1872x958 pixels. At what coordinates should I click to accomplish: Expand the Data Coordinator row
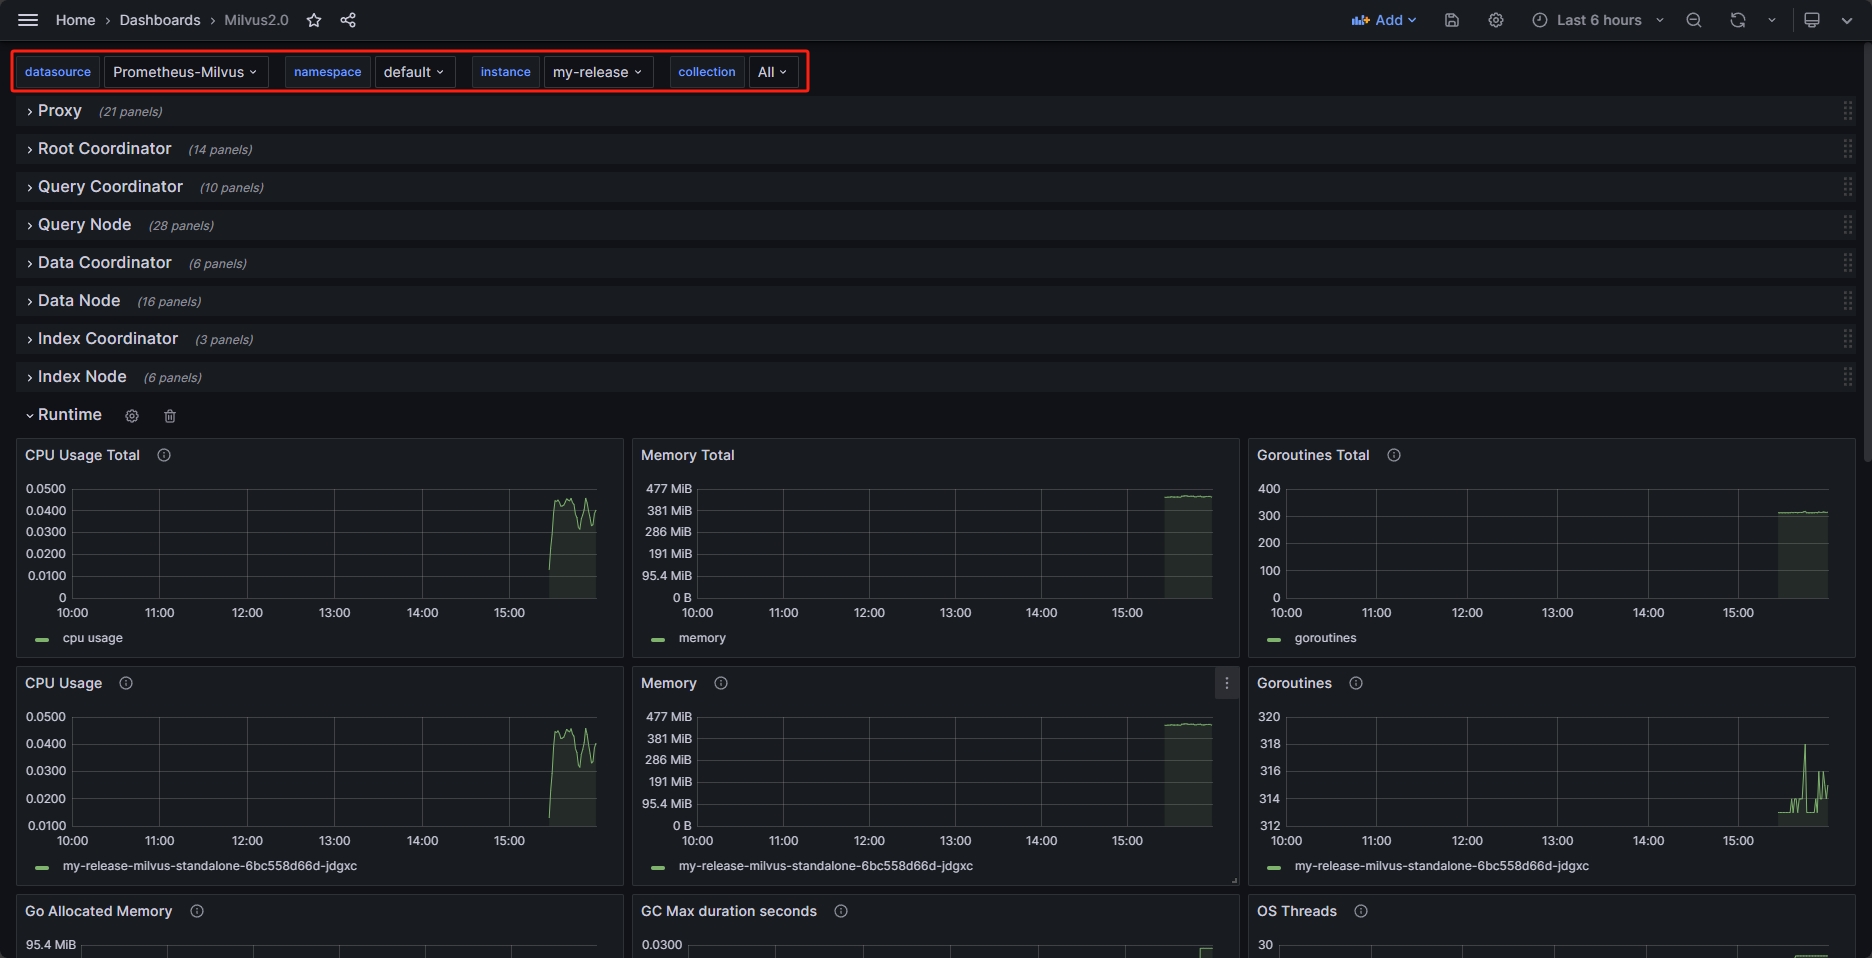[104, 263]
